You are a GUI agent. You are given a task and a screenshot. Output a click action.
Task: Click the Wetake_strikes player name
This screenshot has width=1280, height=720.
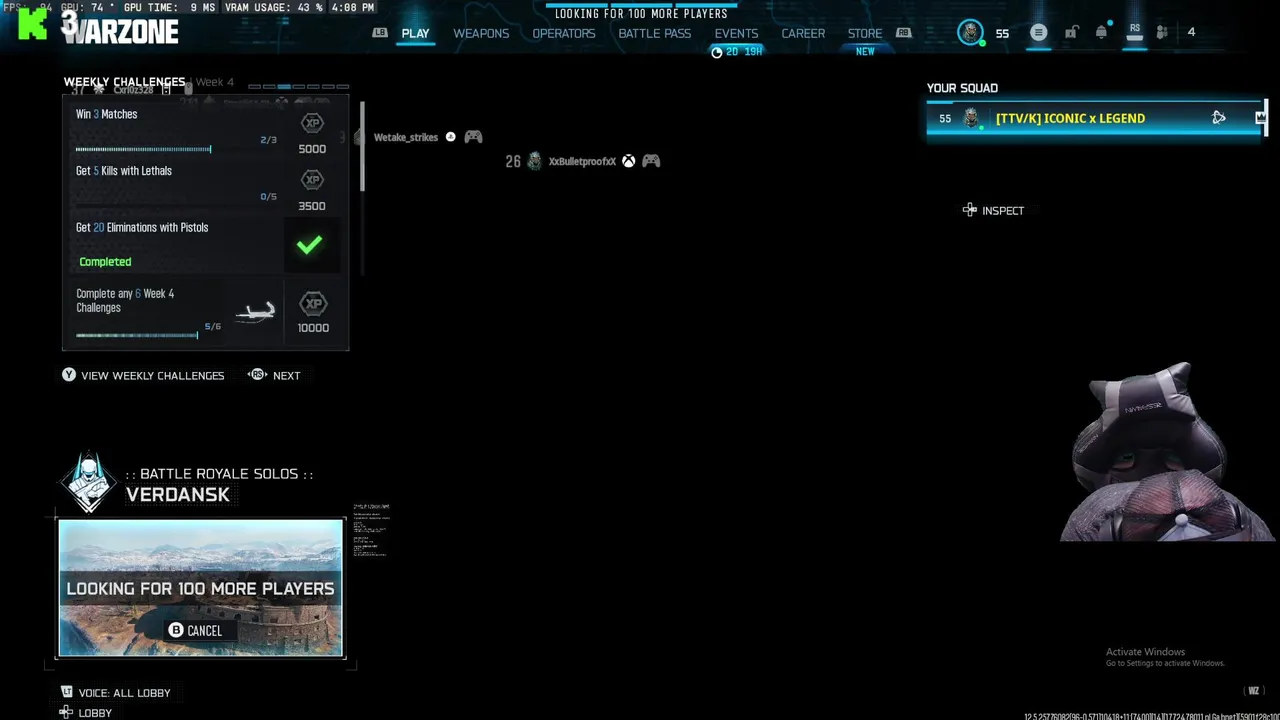406,137
